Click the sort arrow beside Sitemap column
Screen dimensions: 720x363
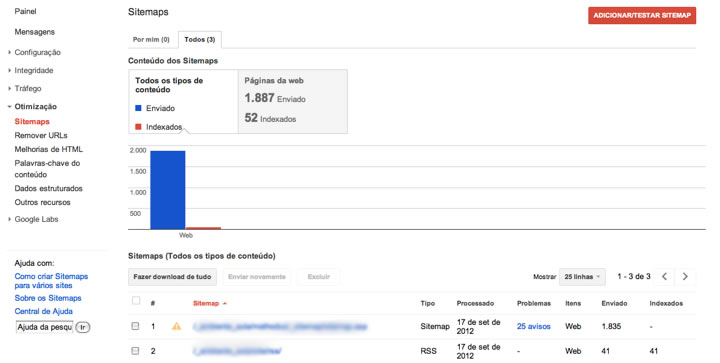tap(225, 303)
